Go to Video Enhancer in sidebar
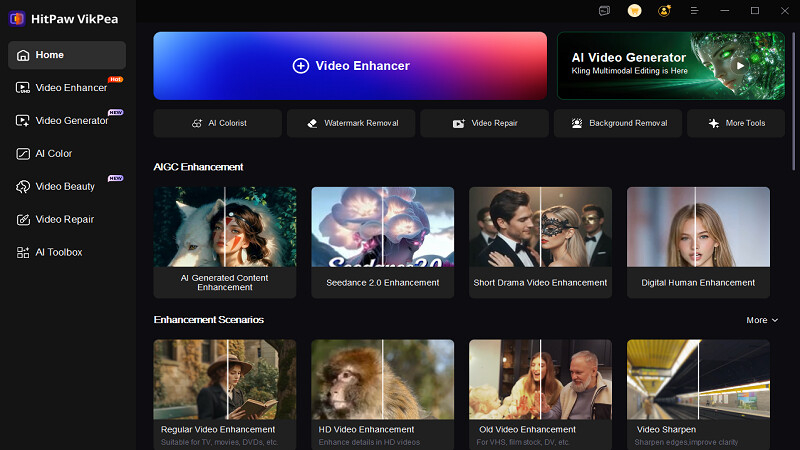 click(67, 88)
